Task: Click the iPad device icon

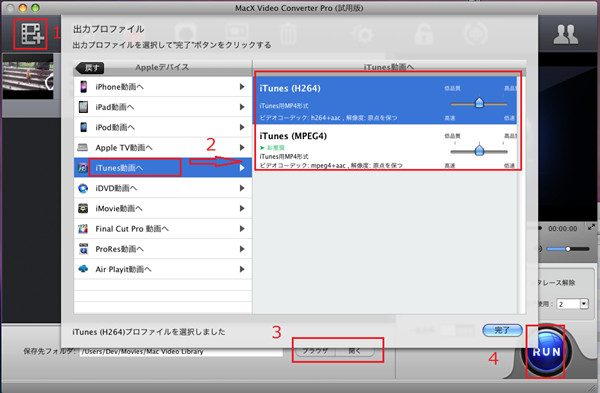Action: tap(83, 107)
